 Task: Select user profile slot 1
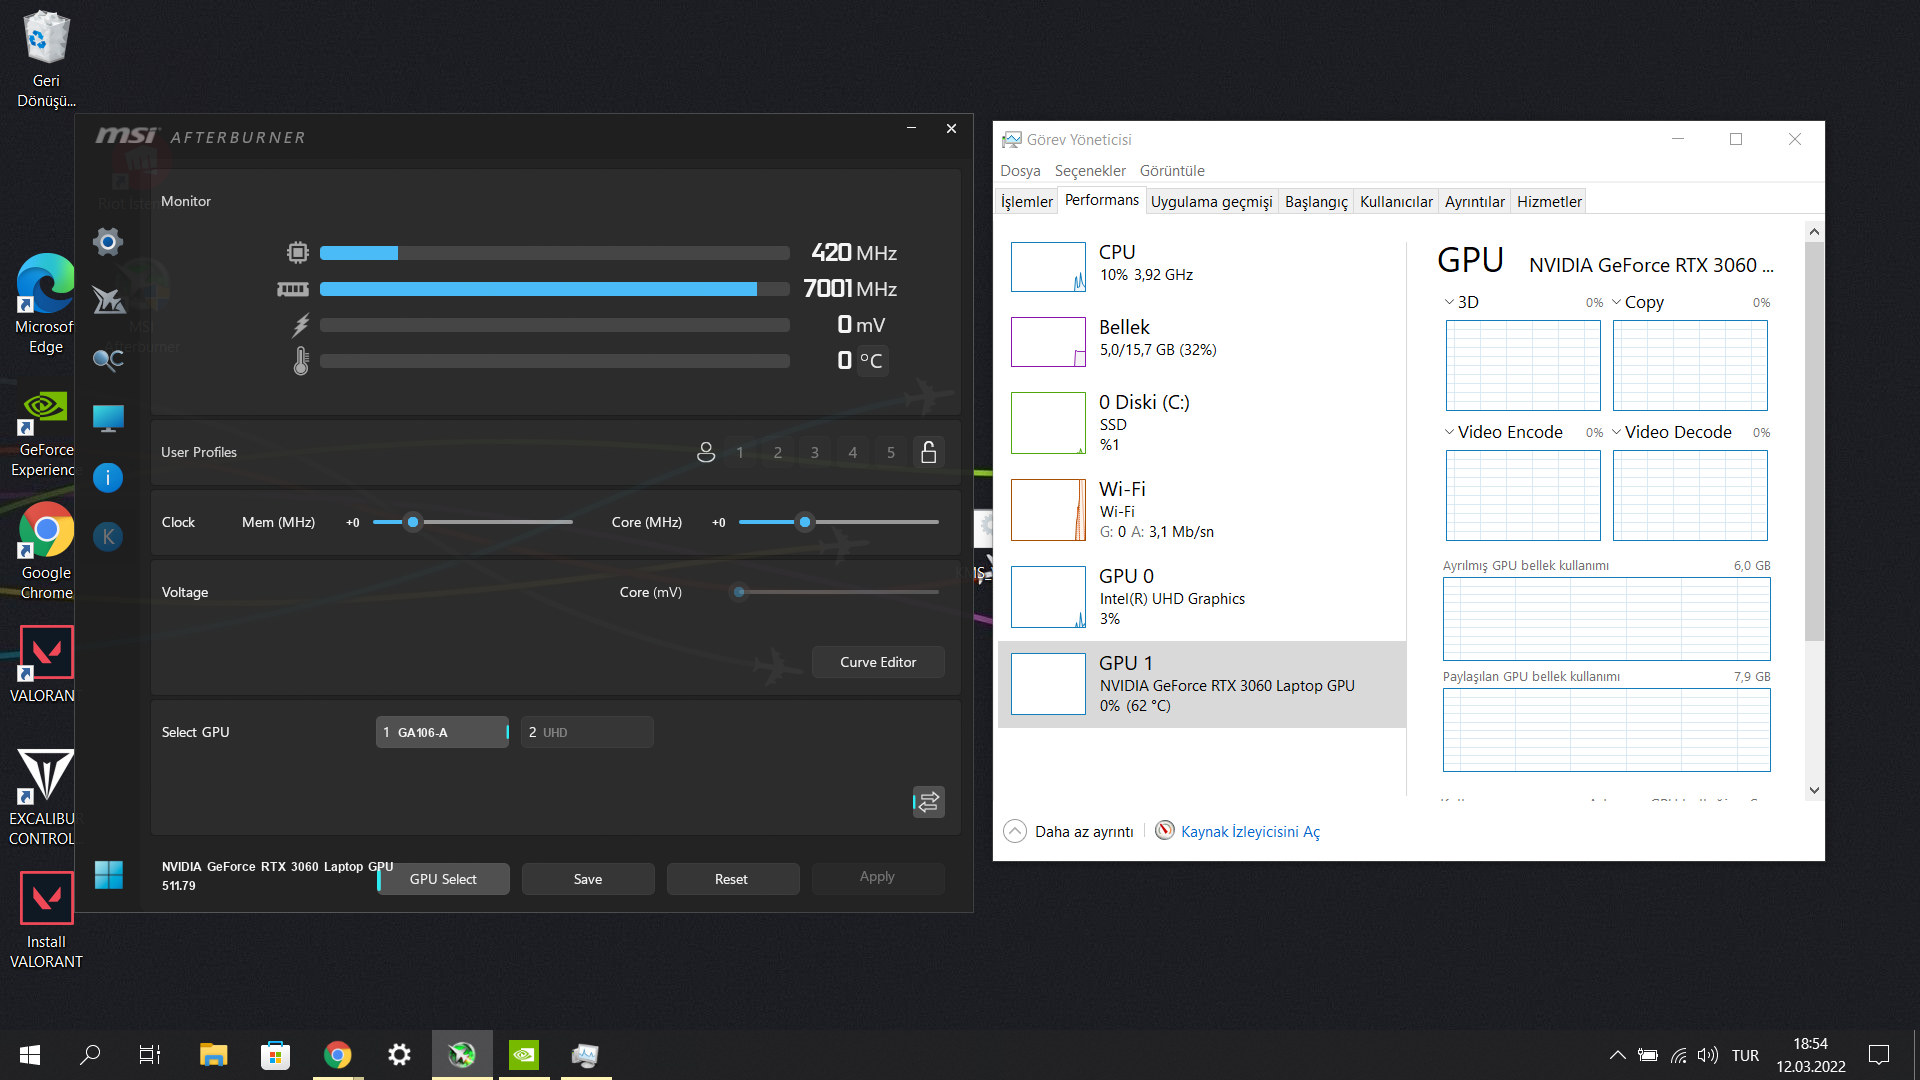coord(740,452)
